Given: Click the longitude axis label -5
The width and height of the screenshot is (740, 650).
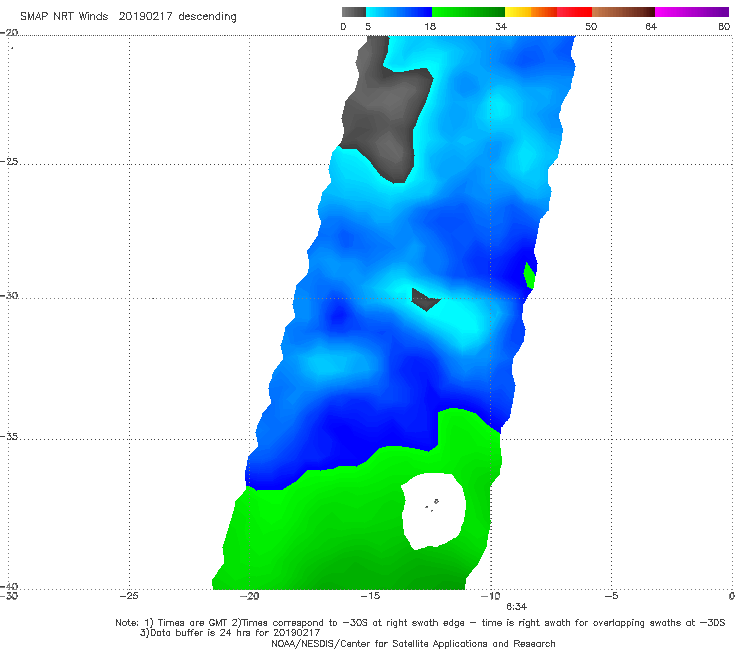Looking at the screenshot, I should click(611, 596).
